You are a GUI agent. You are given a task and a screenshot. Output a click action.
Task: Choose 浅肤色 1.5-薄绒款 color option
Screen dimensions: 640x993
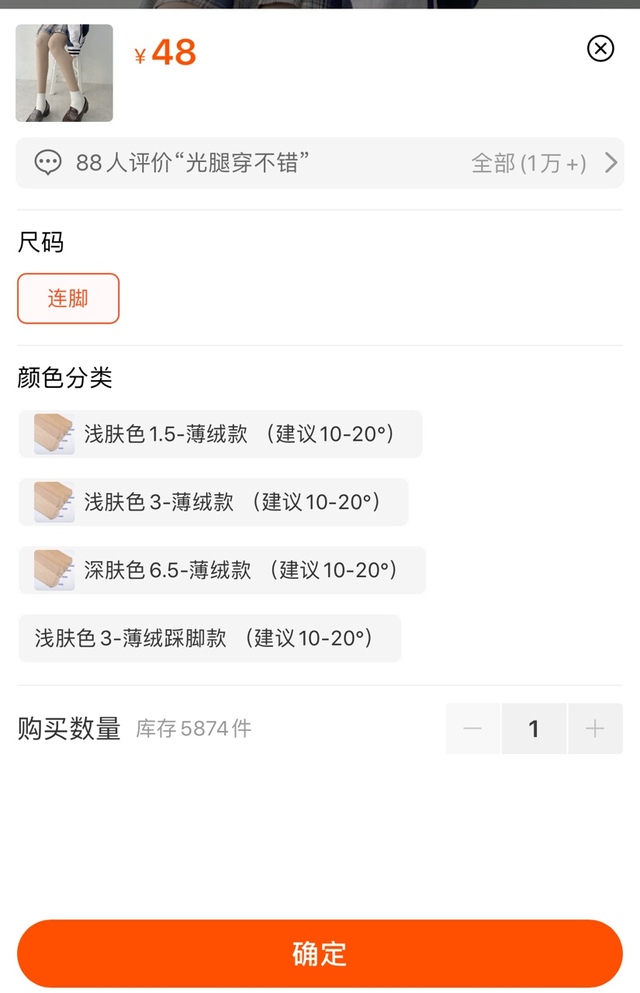pyautogui.click(x=238, y=434)
